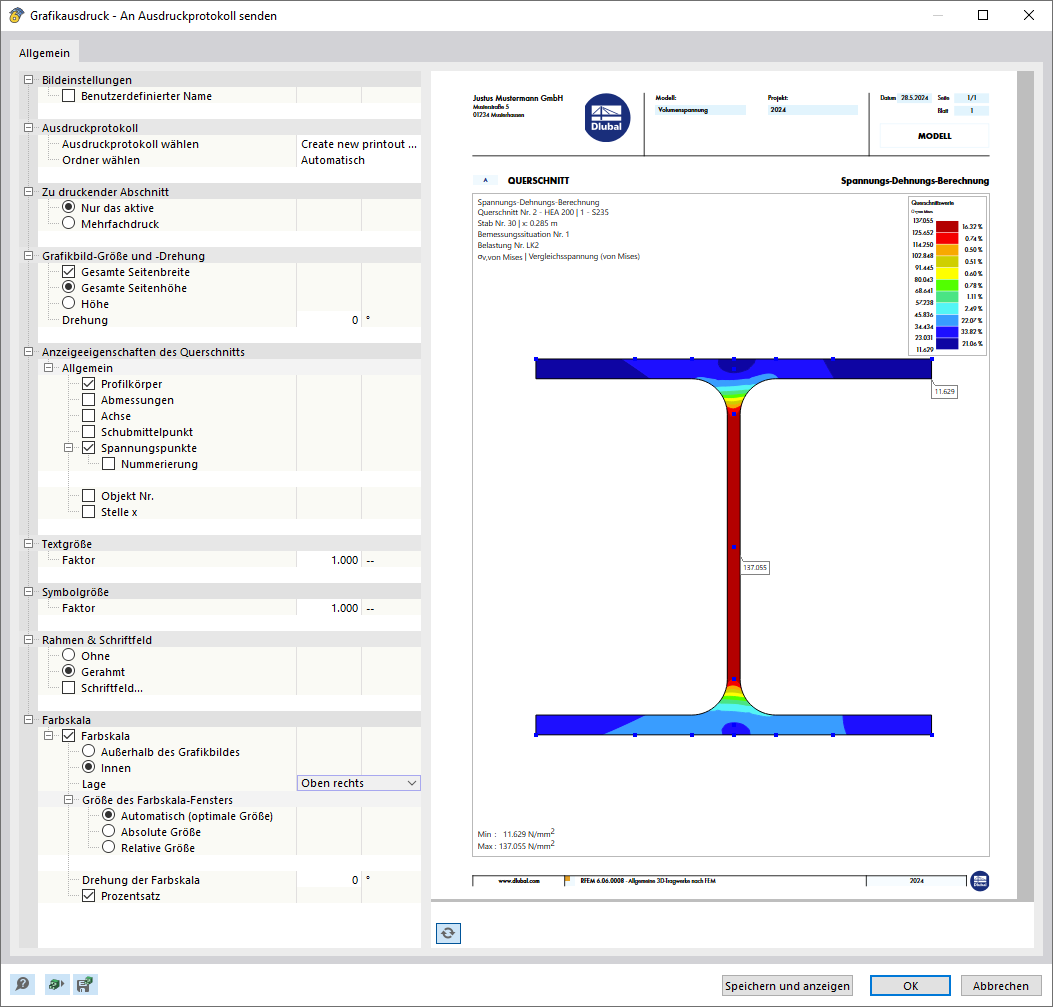Collapse the Symbolgröße section
Image resolution: width=1053 pixels, height=1007 pixels.
click(28, 591)
